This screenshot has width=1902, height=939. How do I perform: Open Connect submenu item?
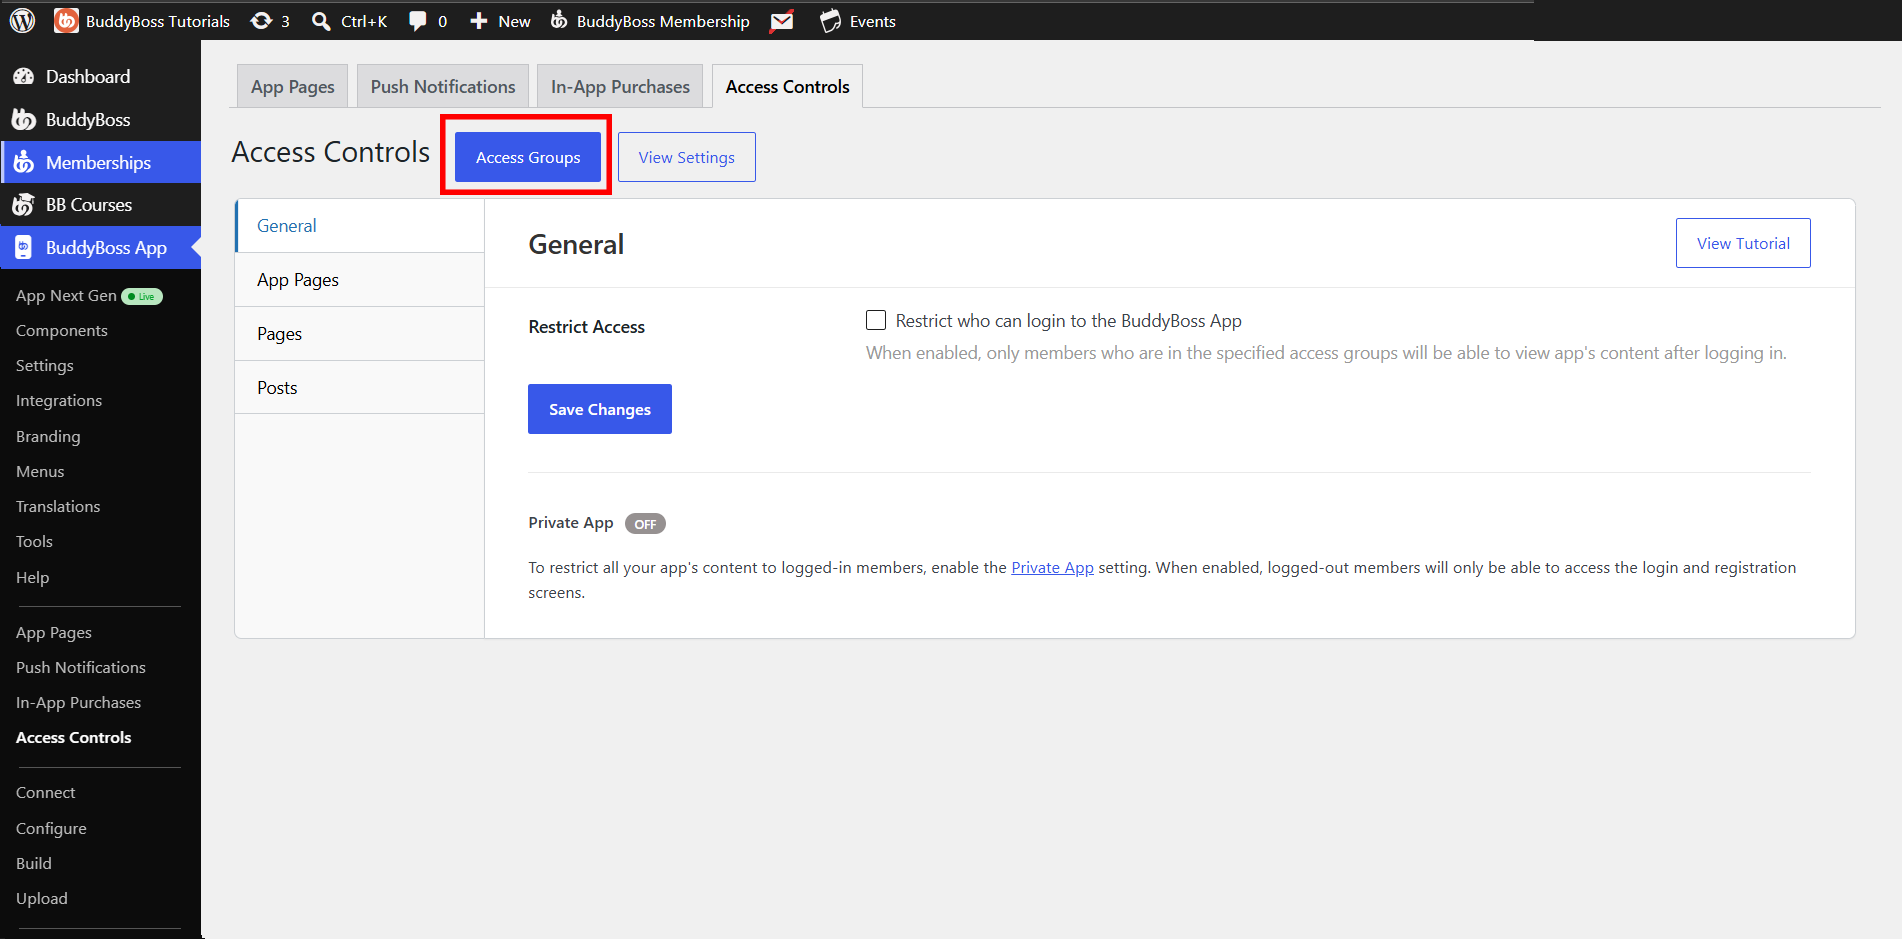pos(46,793)
